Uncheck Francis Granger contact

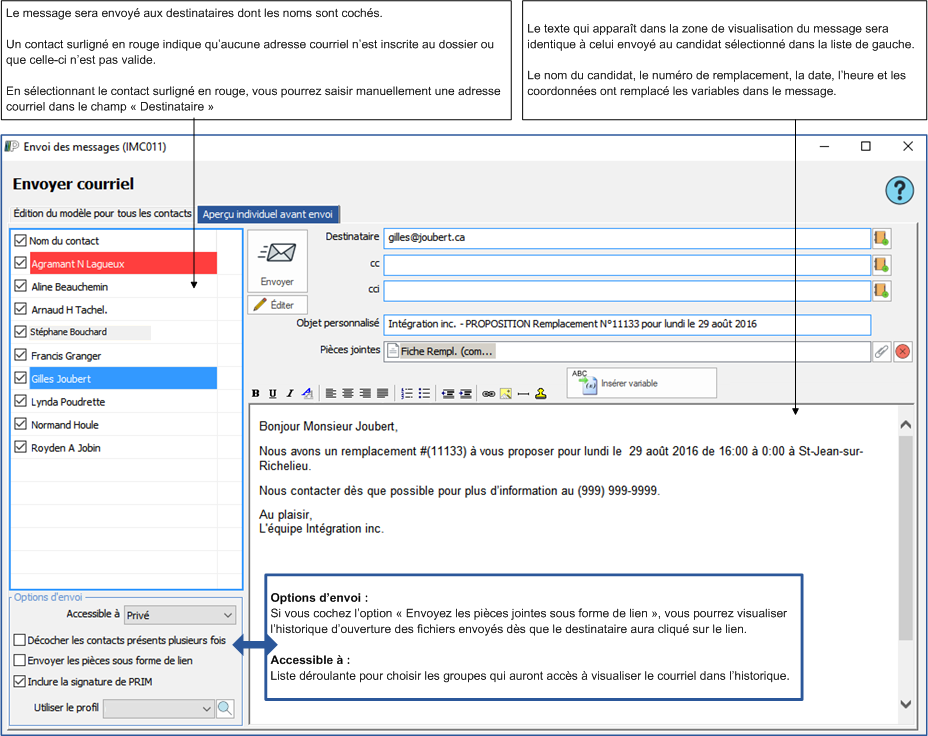coord(20,355)
